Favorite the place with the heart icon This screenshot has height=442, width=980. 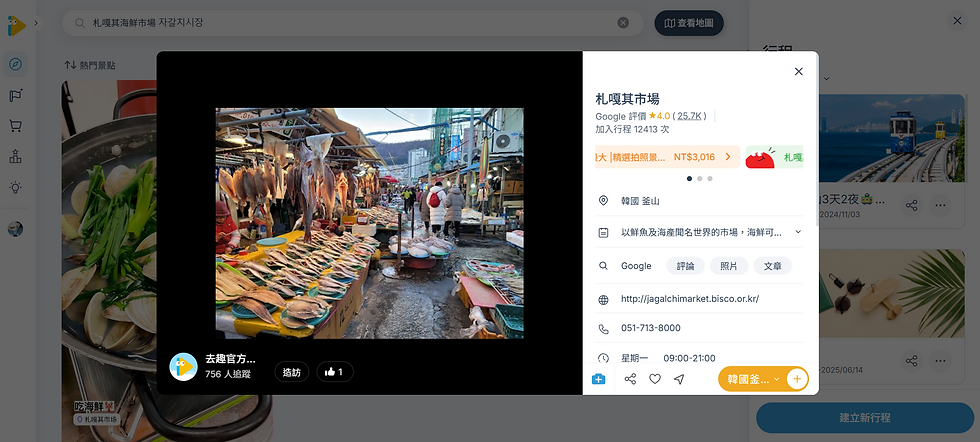[x=654, y=379]
